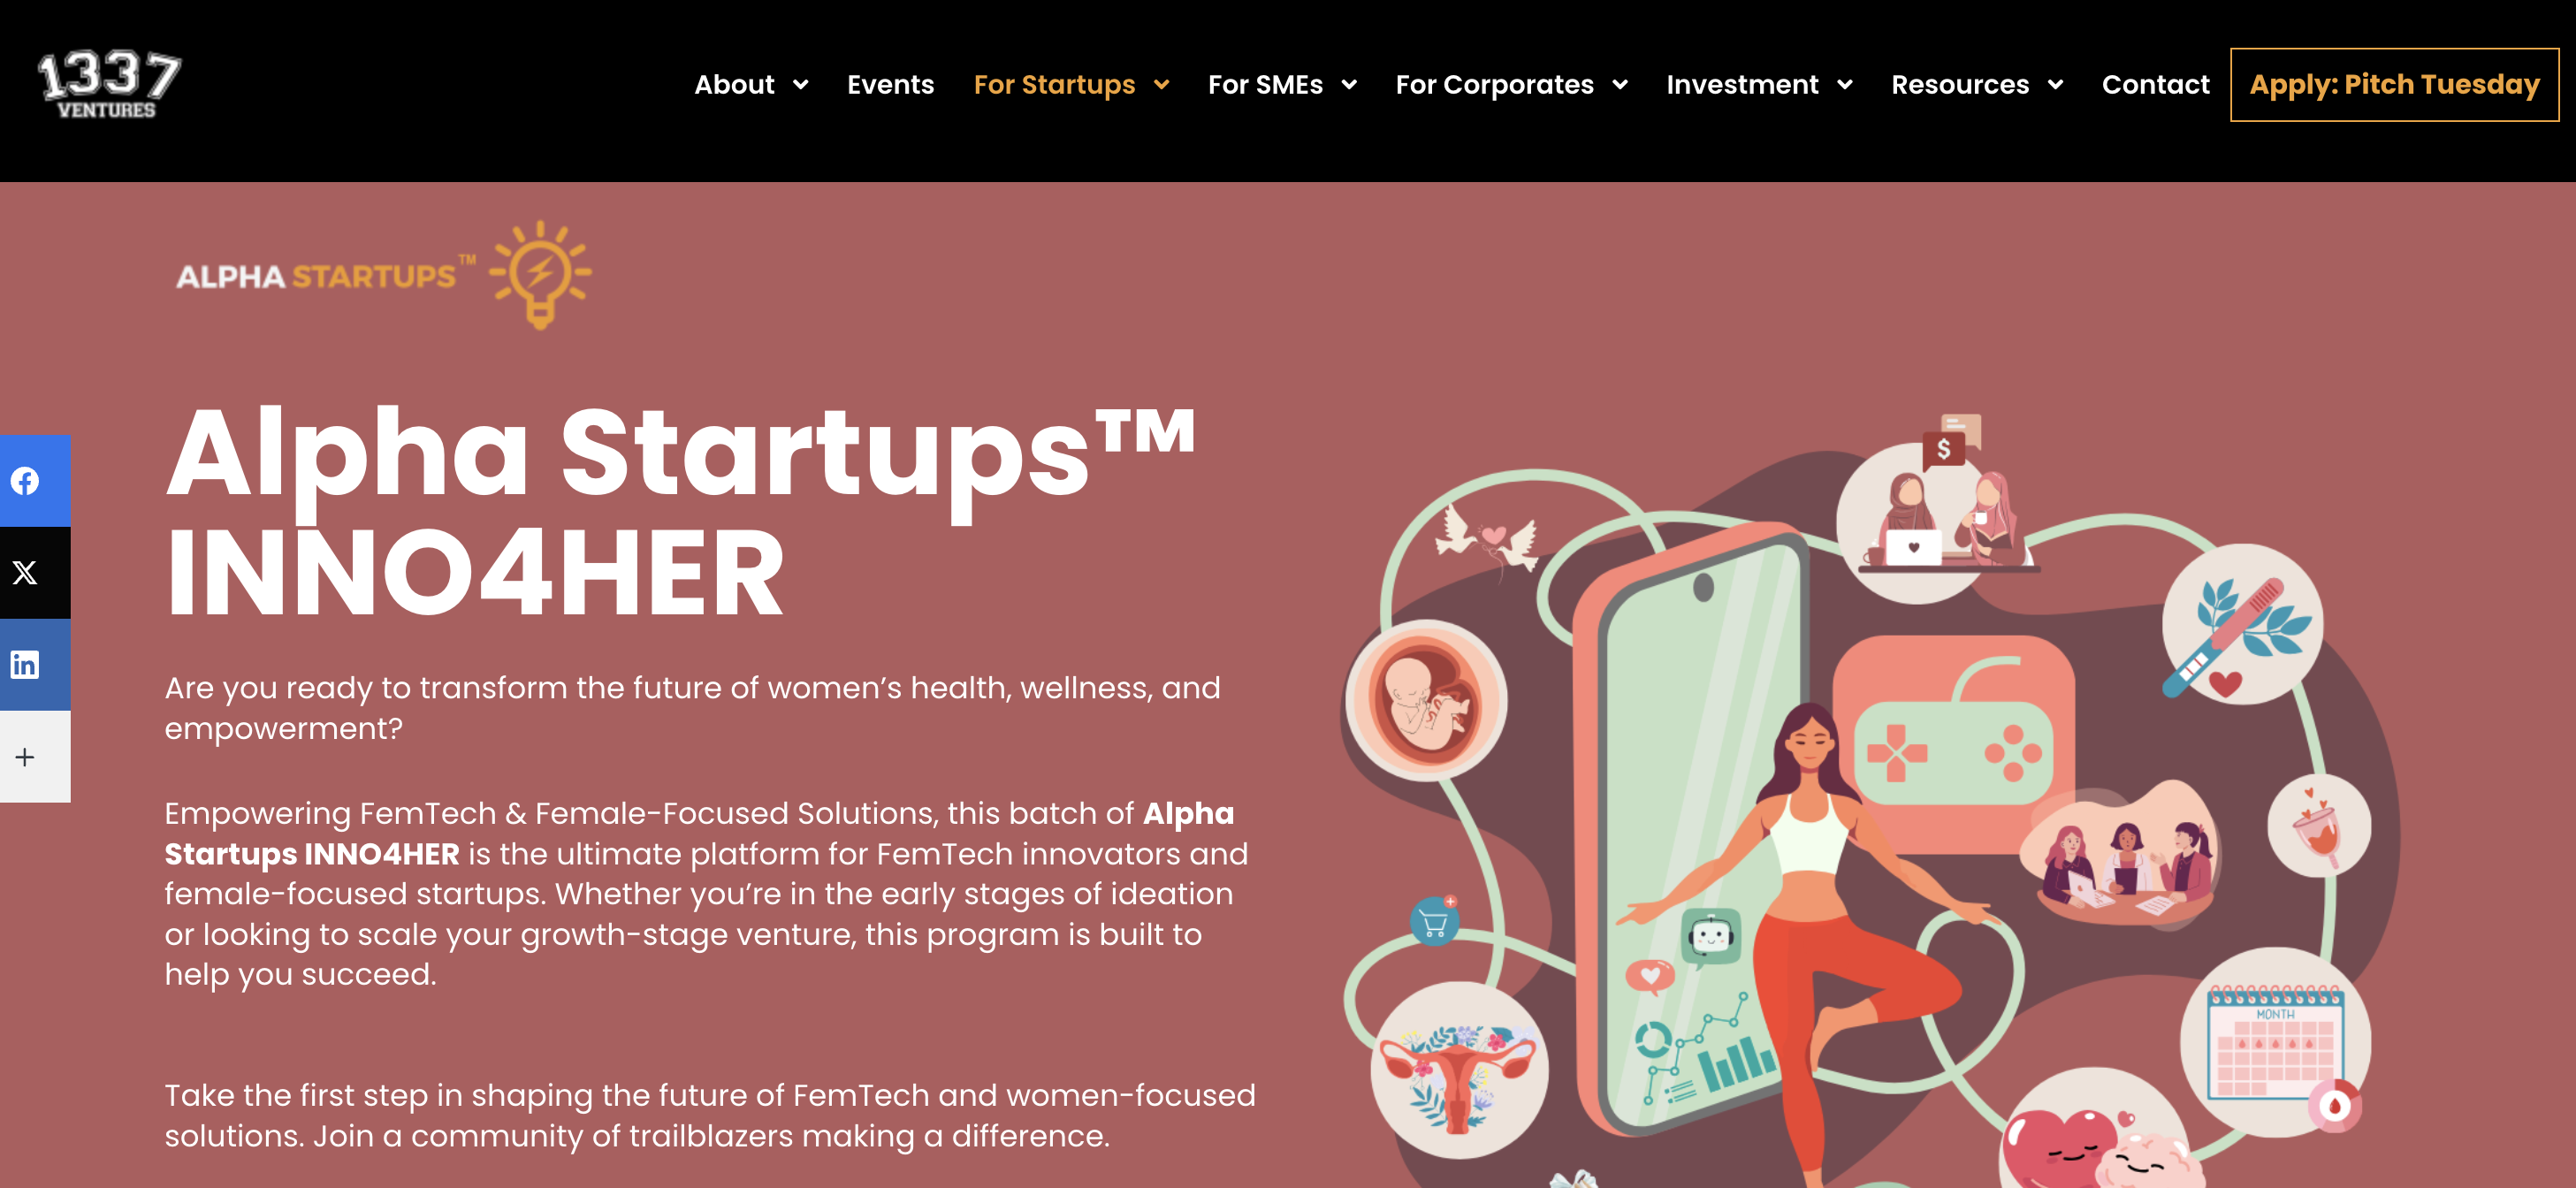Screen dimensions: 2576x1188
Task: Open the Contact menu item
Action: coord(2155,85)
